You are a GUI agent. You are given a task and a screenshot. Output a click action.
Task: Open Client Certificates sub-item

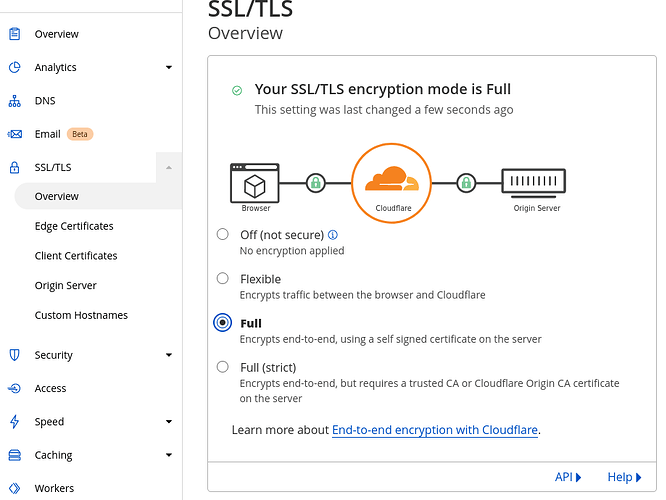pyautogui.click(x=76, y=256)
